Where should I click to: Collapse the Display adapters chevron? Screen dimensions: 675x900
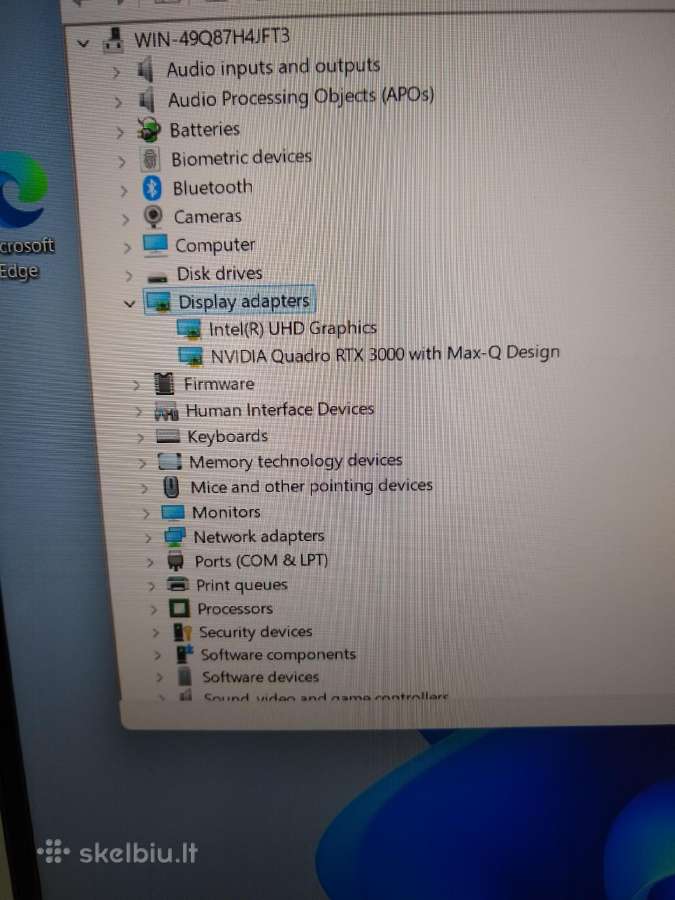click(x=130, y=303)
